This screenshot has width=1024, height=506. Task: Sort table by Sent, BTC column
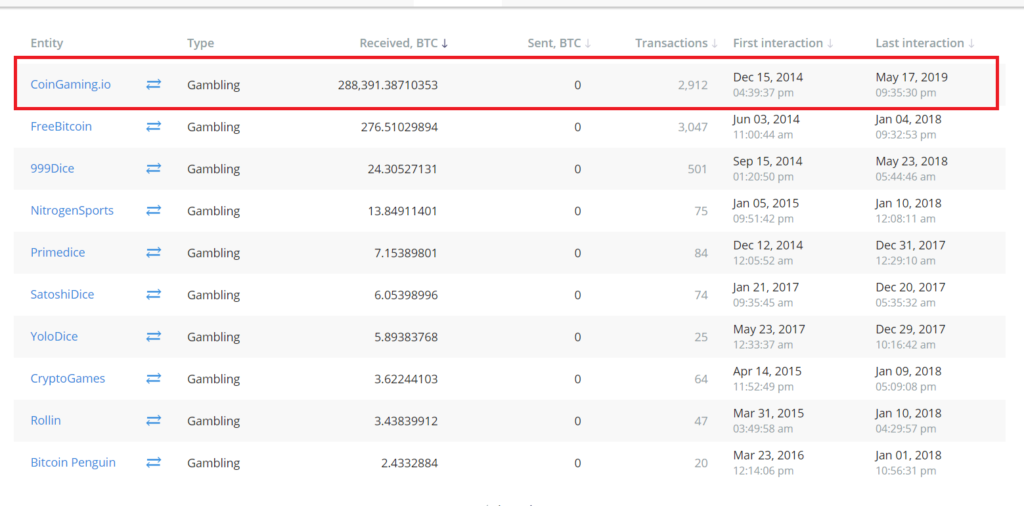click(559, 43)
